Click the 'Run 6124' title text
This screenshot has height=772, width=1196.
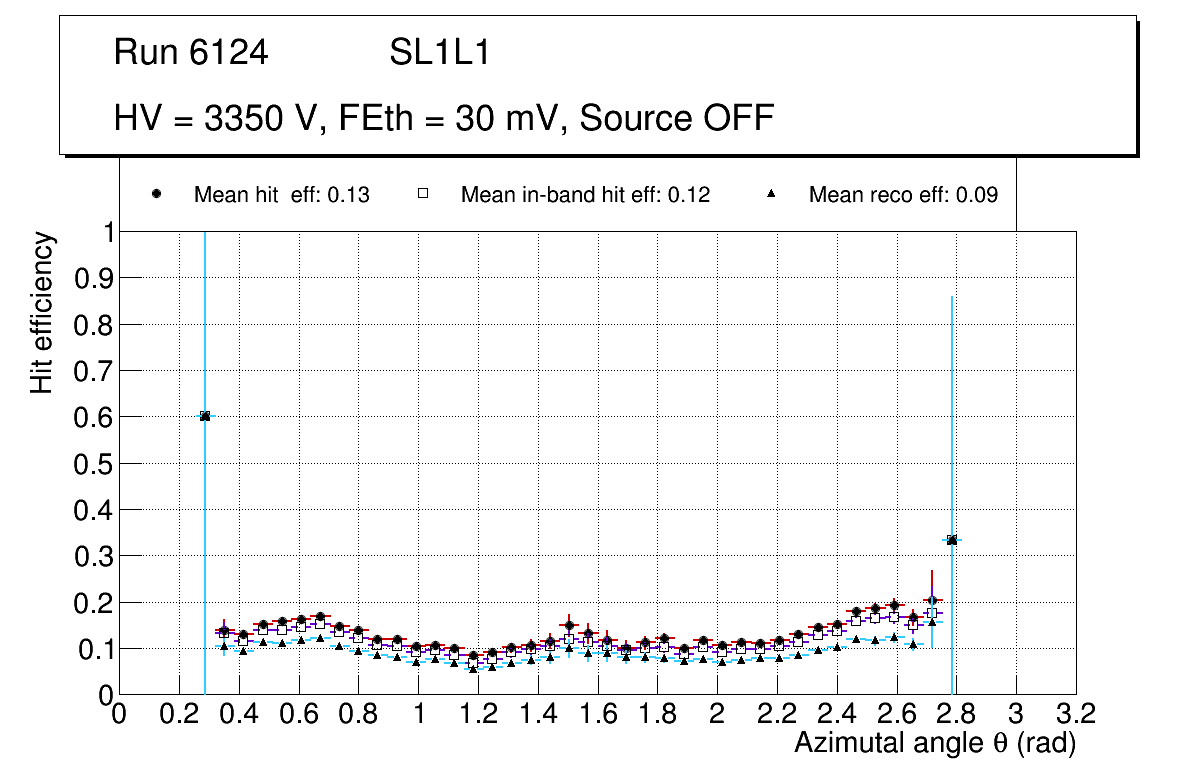191,53
